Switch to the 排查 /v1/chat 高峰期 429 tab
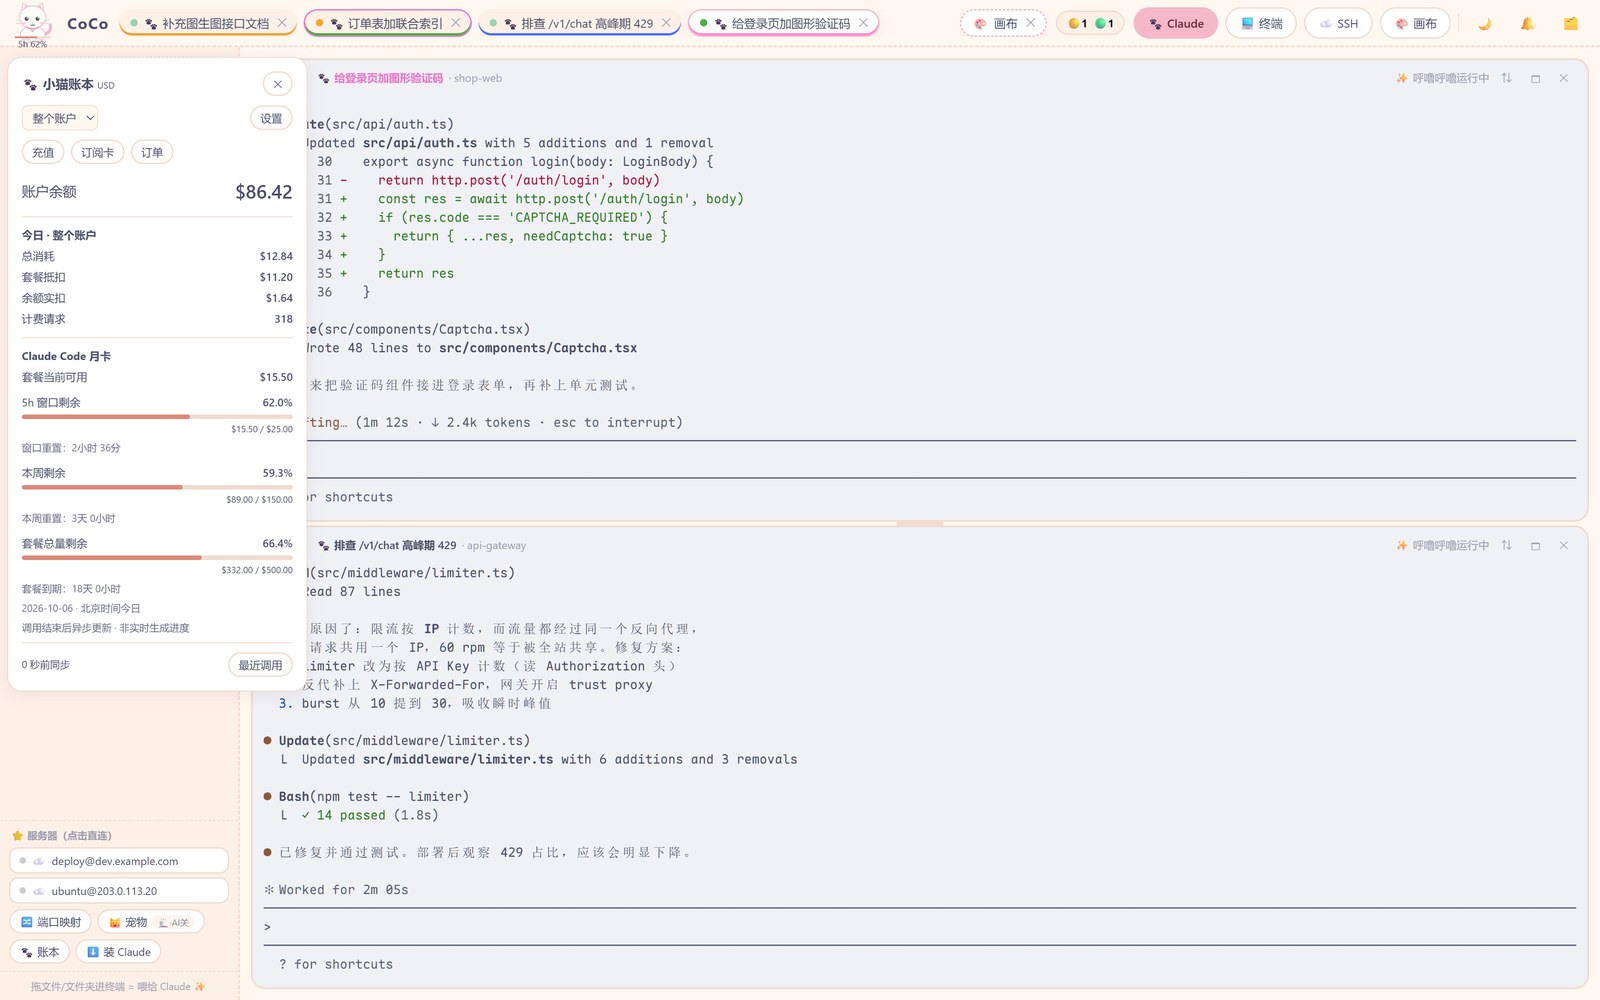 [x=580, y=23]
